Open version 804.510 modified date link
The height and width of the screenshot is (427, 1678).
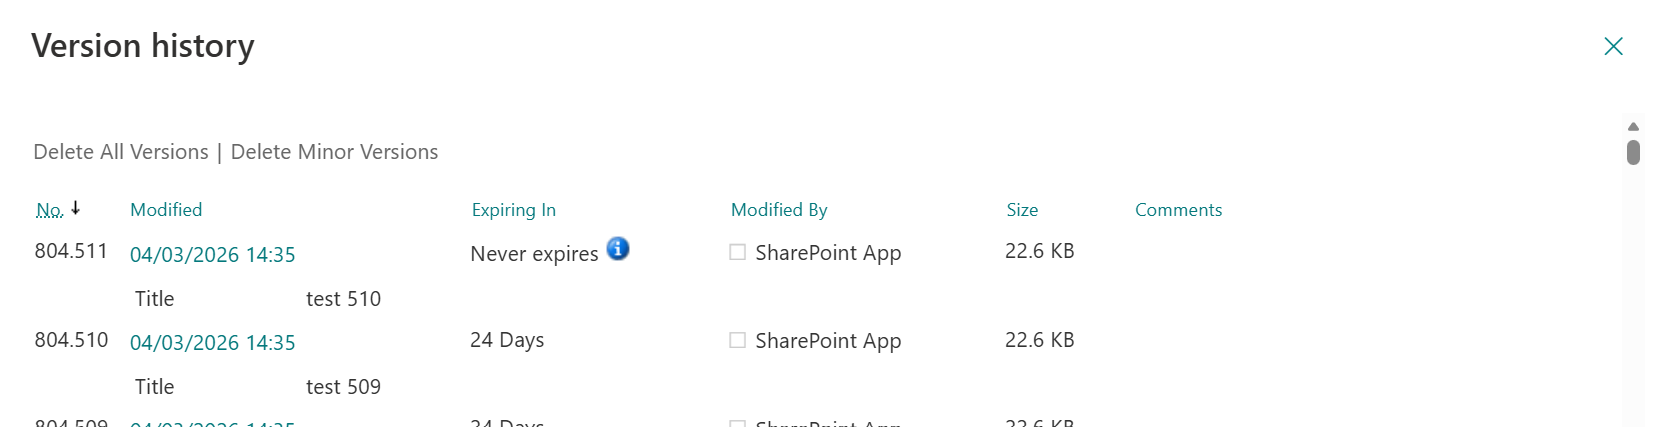coord(213,343)
